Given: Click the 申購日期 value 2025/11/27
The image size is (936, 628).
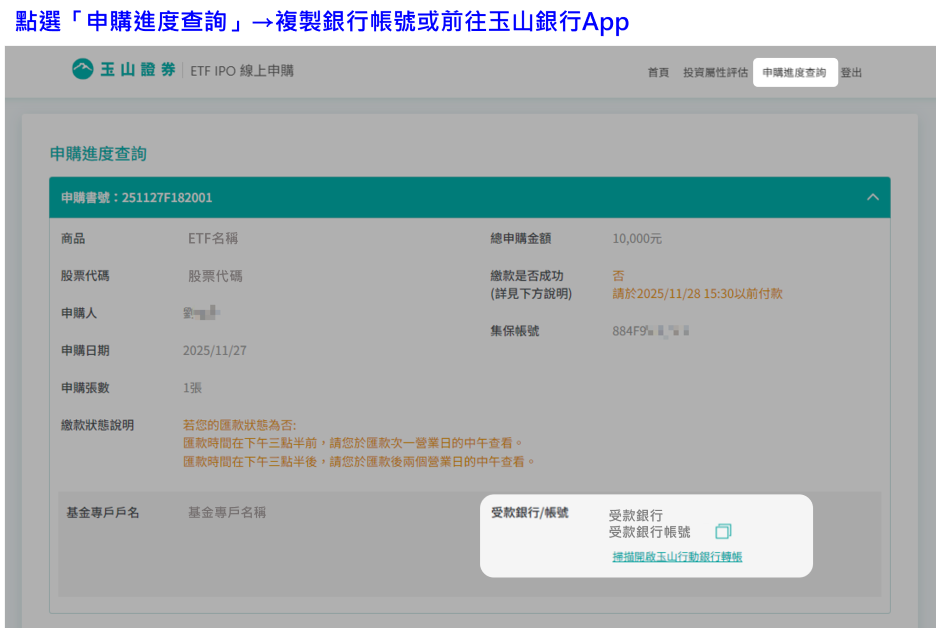Looking at the screenshot, I should tap(214, 351).
